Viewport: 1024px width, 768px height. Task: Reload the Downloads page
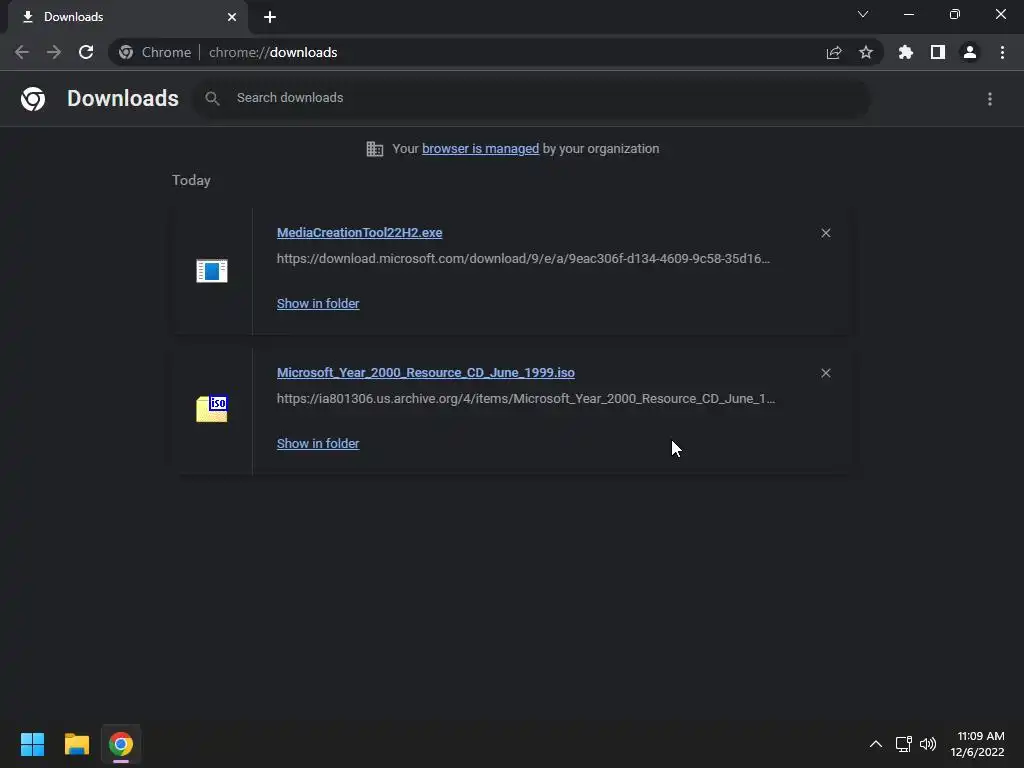click(x=86, y=52)
